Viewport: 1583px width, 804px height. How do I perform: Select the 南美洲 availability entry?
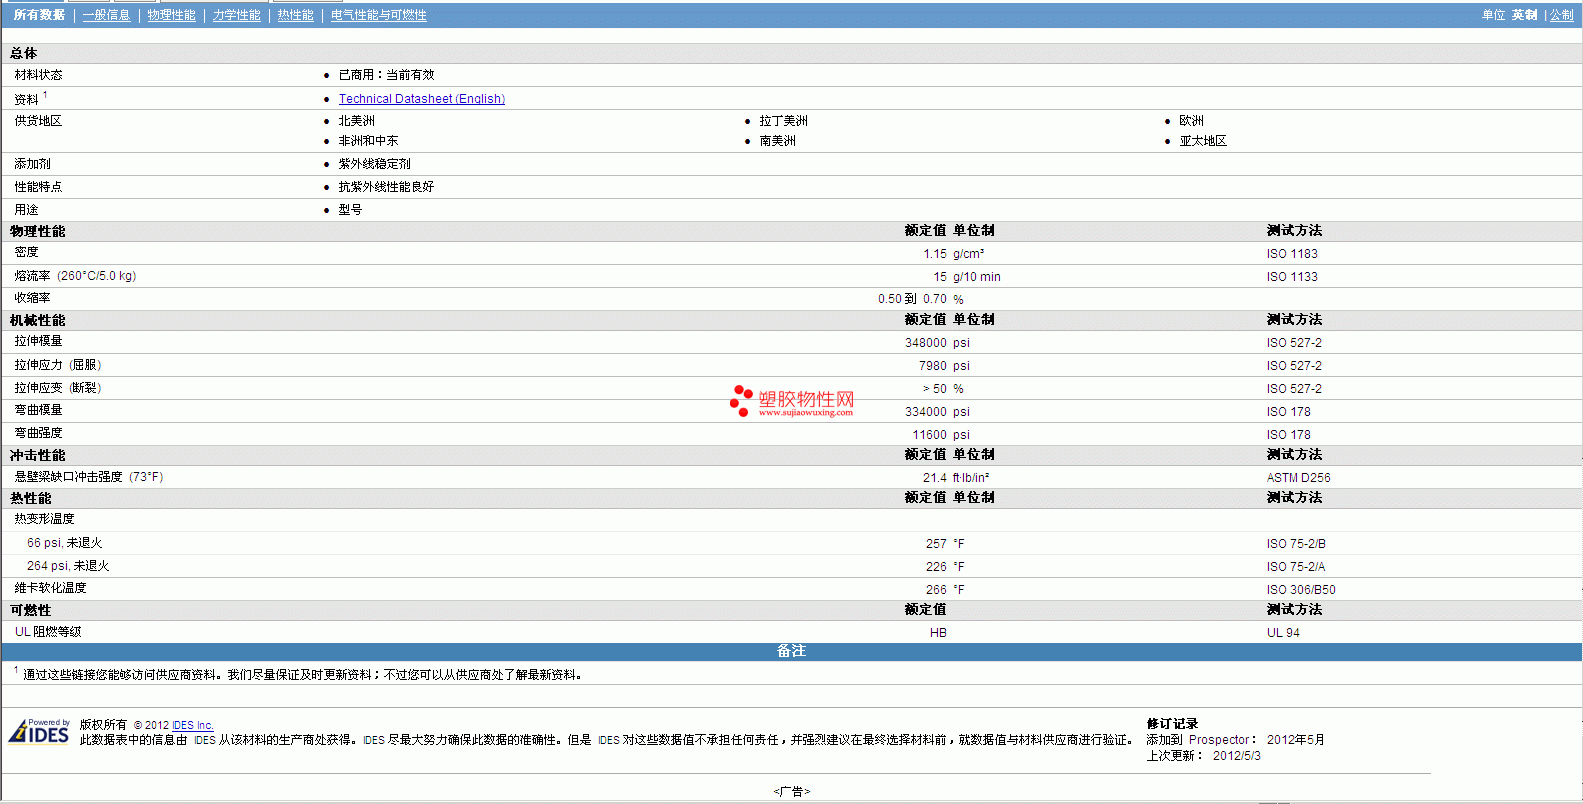coord(777,141)
